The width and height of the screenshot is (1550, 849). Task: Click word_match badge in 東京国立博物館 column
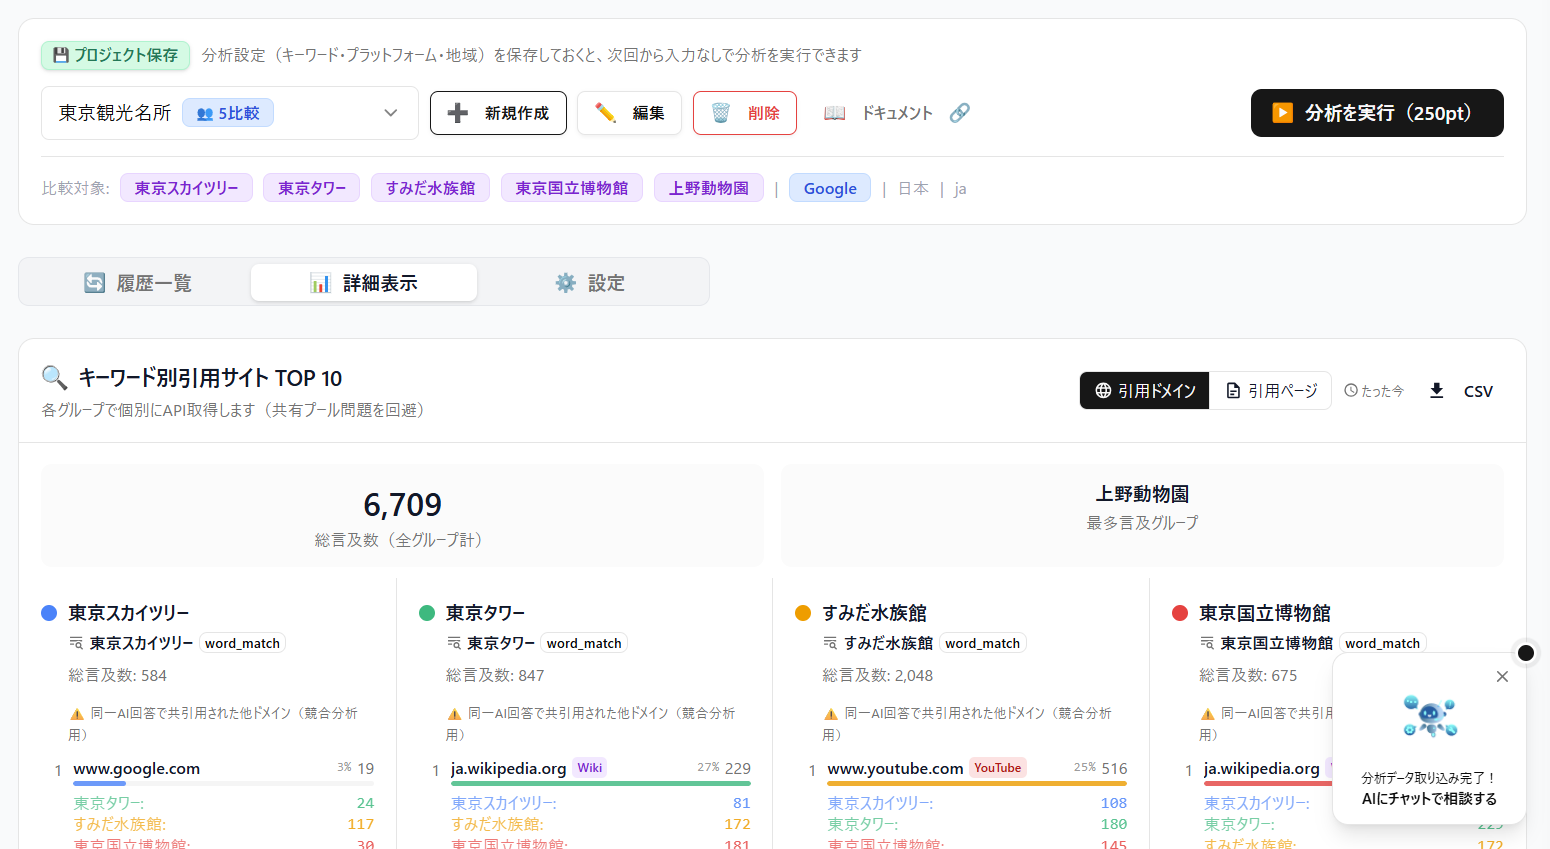coord(1383,643)
